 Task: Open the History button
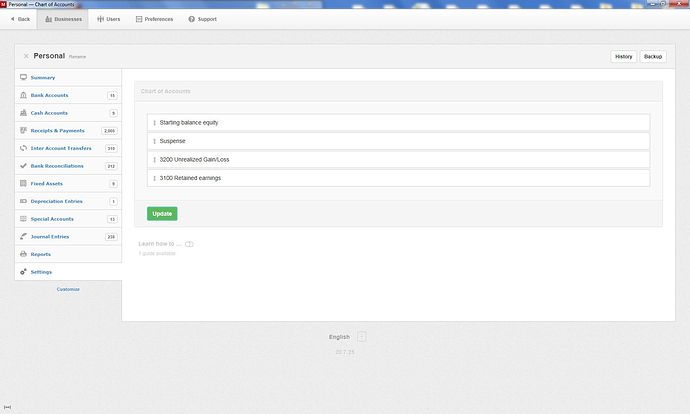point(624,56)
